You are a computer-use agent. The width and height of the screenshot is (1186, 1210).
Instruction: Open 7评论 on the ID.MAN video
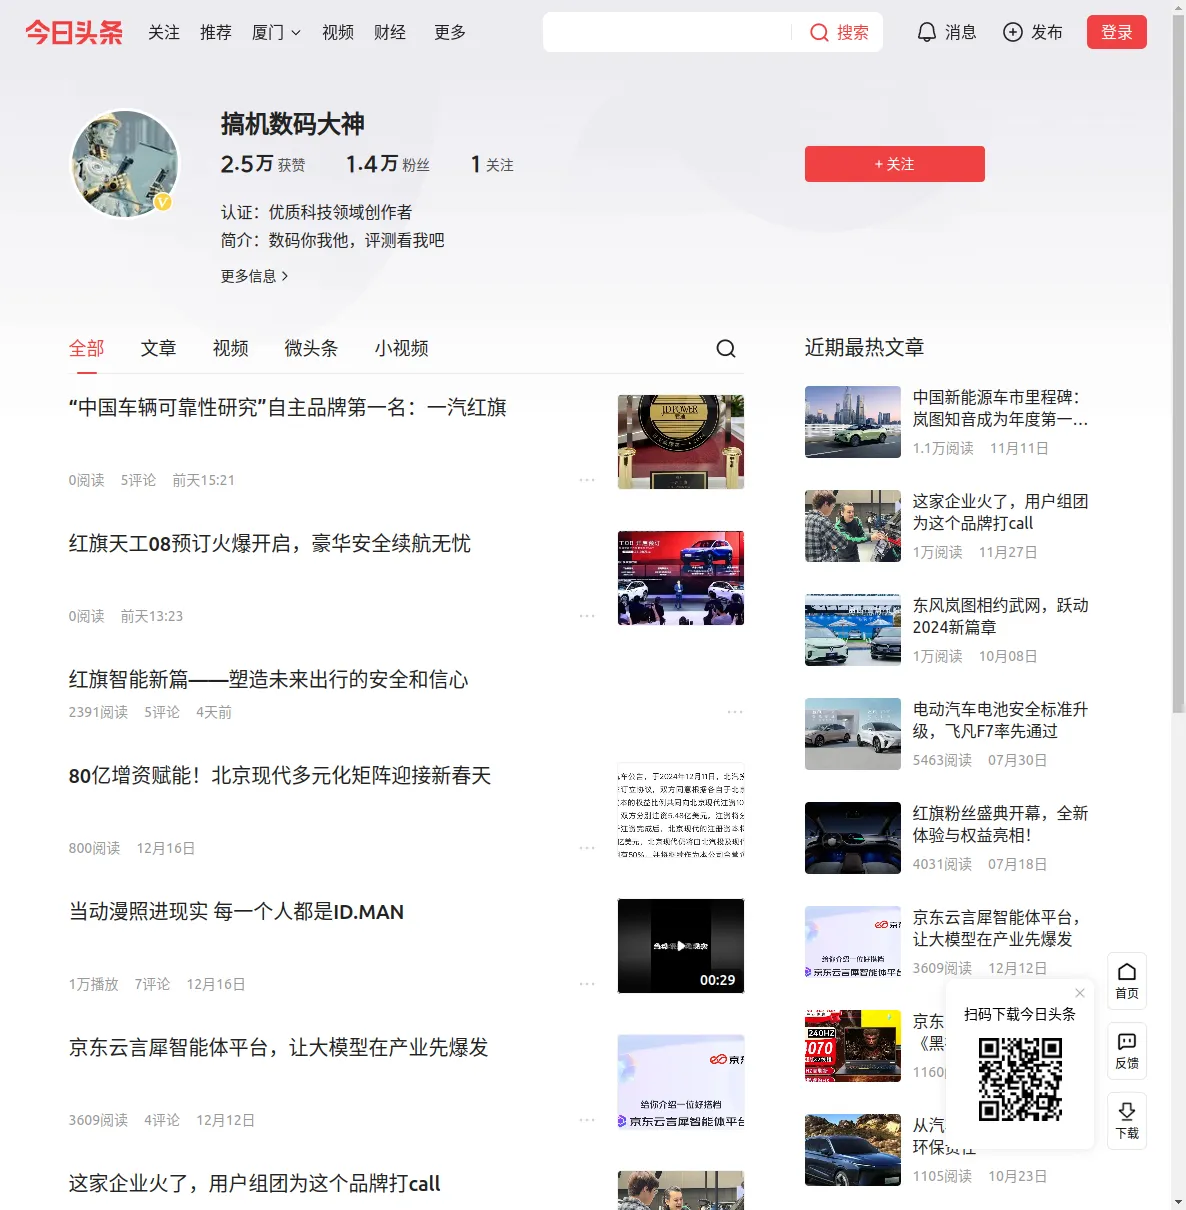pos(152,984)
